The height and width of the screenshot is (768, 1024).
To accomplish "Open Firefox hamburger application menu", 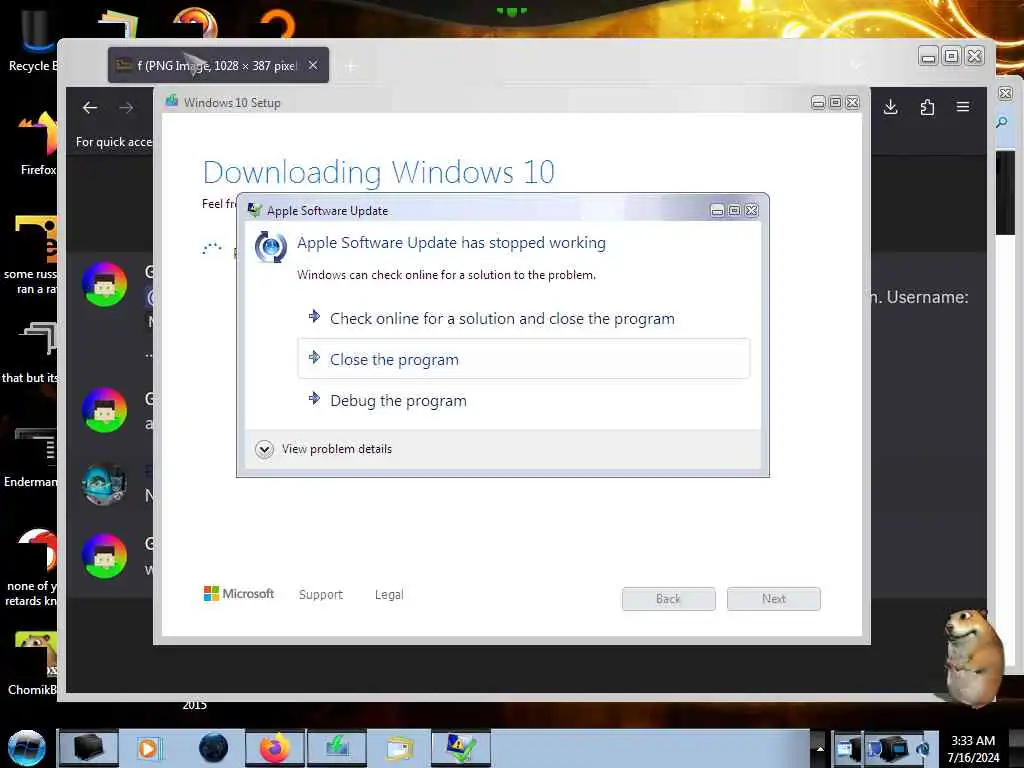I will (x=963, y=106).
